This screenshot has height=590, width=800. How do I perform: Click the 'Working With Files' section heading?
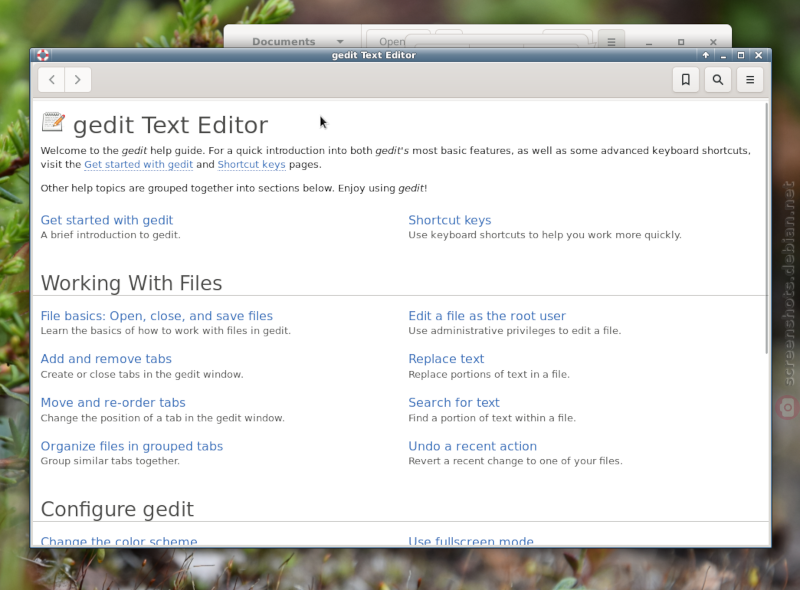131,283
